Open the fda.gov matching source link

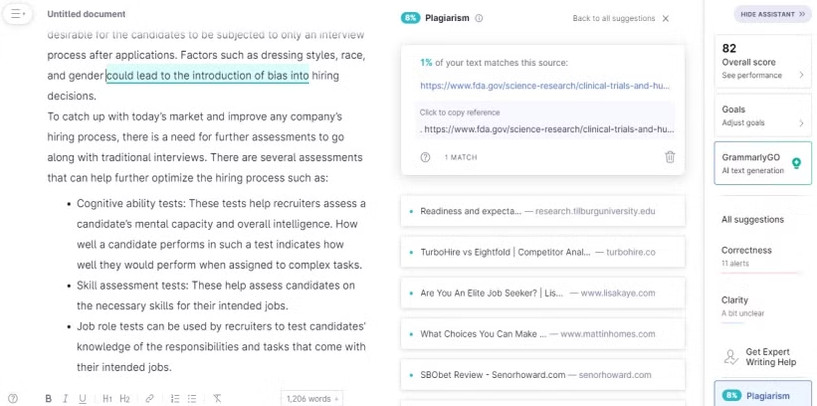[x=546, y=86]
